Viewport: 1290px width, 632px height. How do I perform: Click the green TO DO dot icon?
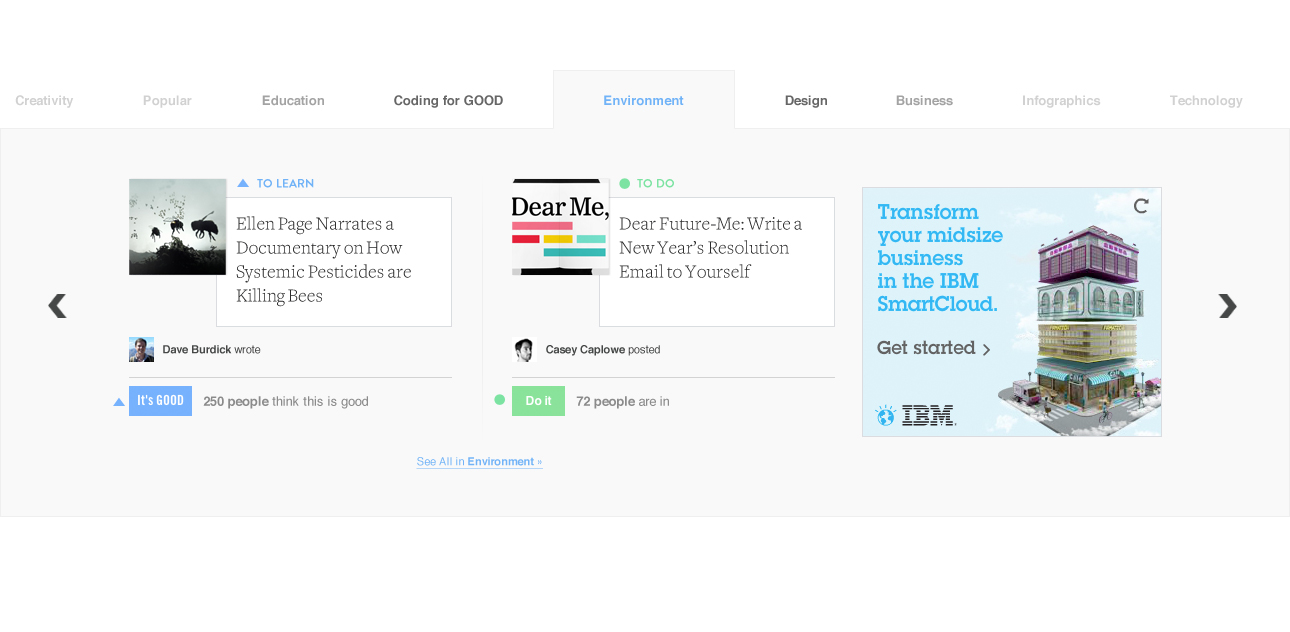tap(626, 182)
